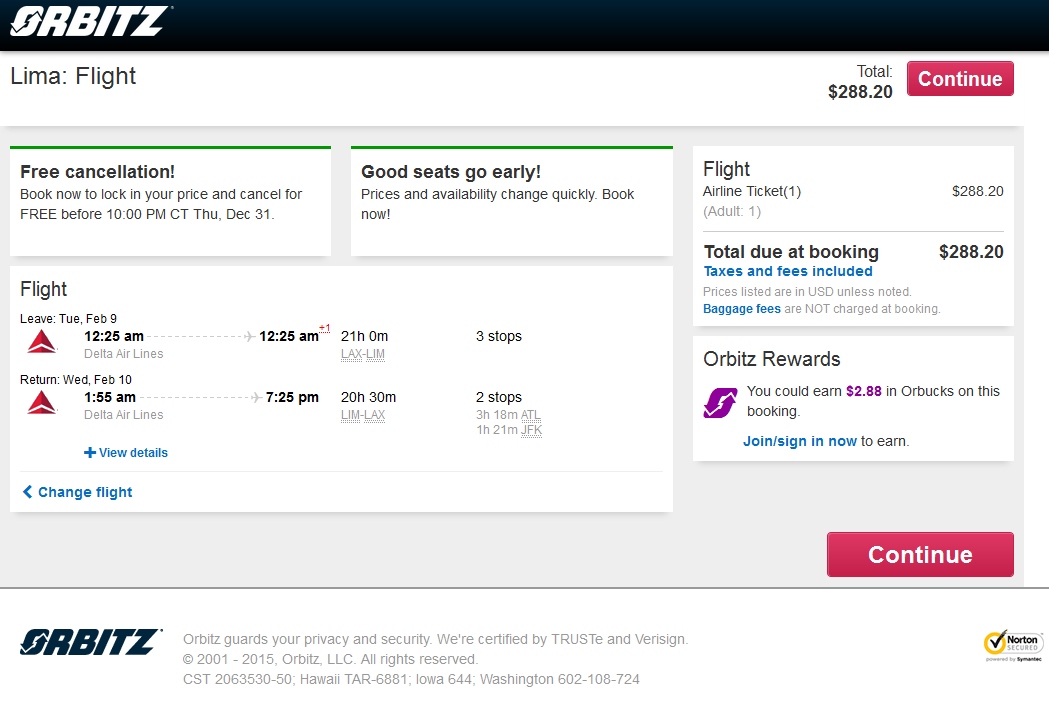This screenshot has height=722, width=1049.
Task: Expand View details for the flight
Action: [126, 453]
